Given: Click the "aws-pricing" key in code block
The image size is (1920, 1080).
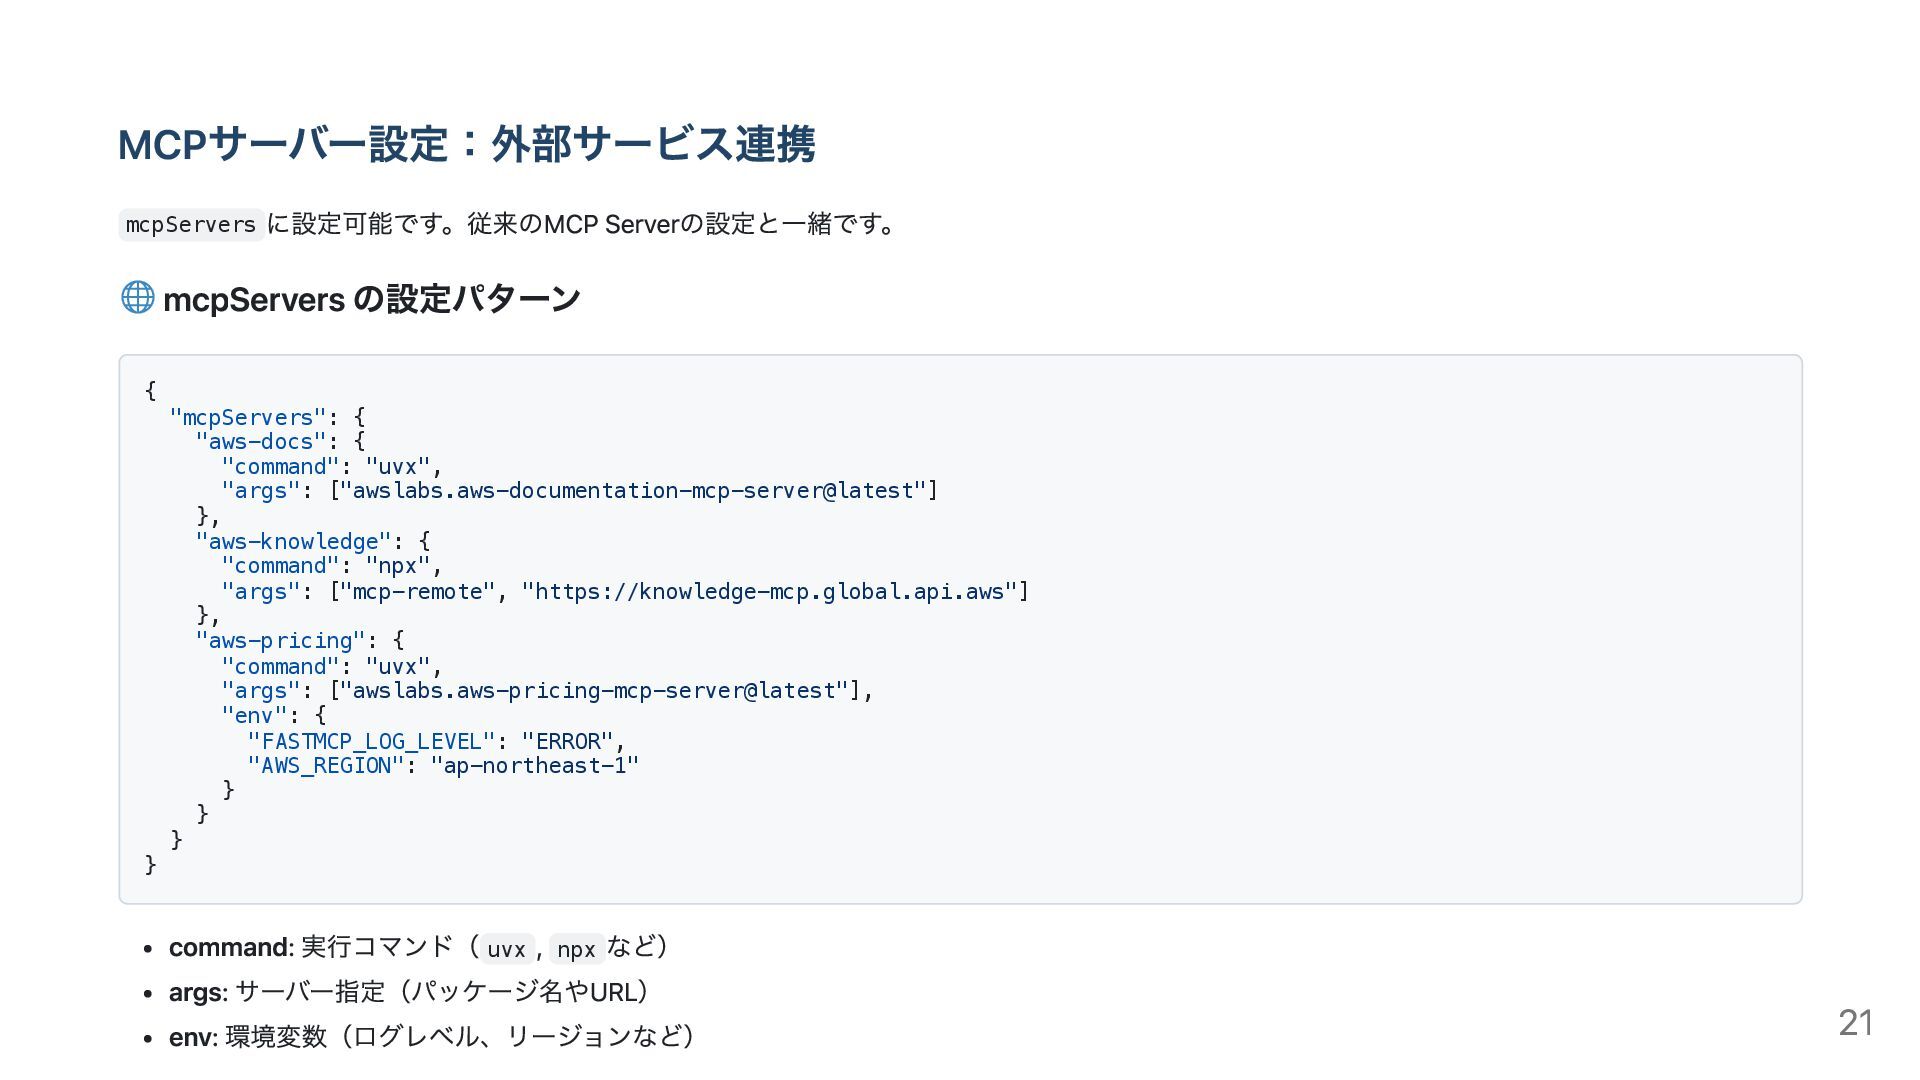Looking at the screenshot, I should 281,640.
